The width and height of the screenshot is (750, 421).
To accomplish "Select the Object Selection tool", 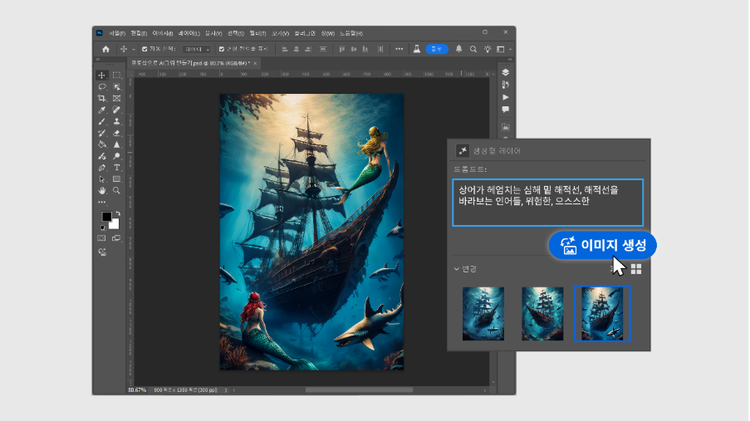I will tap(116, 87).
